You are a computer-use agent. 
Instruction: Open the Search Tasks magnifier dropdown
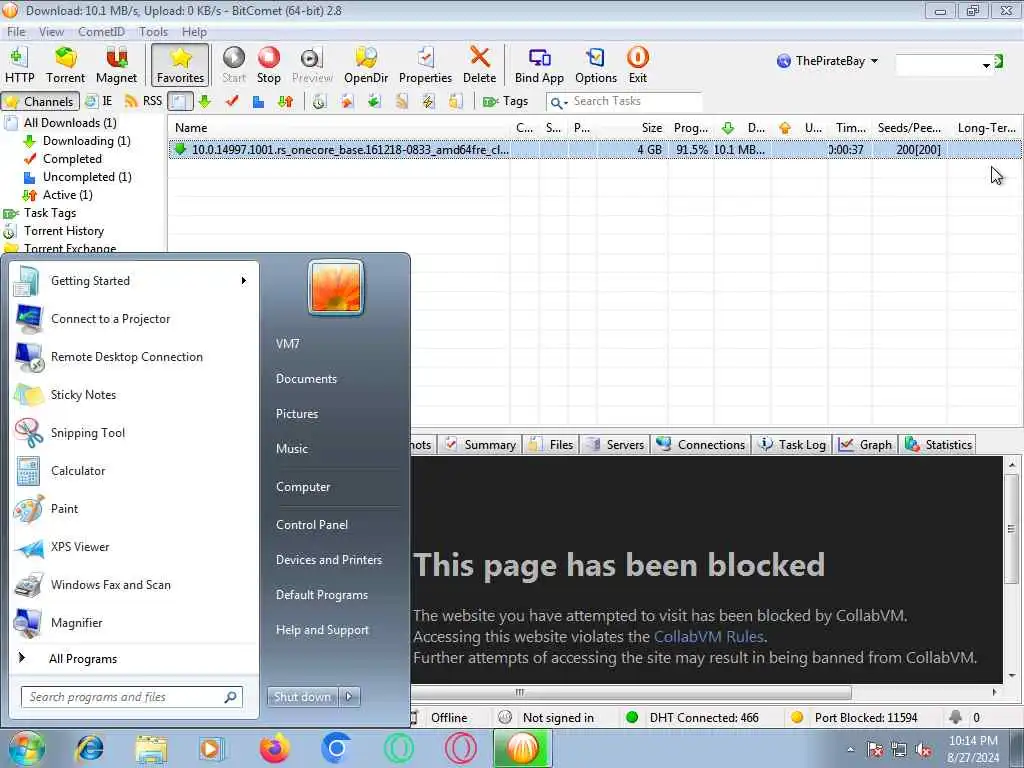558,103
